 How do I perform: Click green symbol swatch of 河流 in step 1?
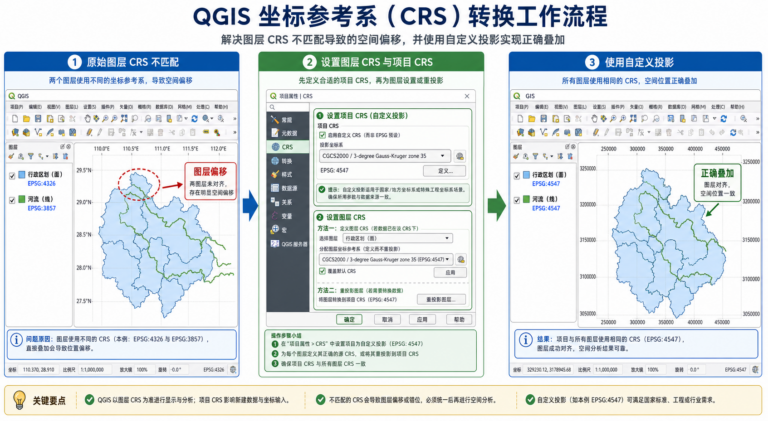pyautogui.click(x=22, y=199)
